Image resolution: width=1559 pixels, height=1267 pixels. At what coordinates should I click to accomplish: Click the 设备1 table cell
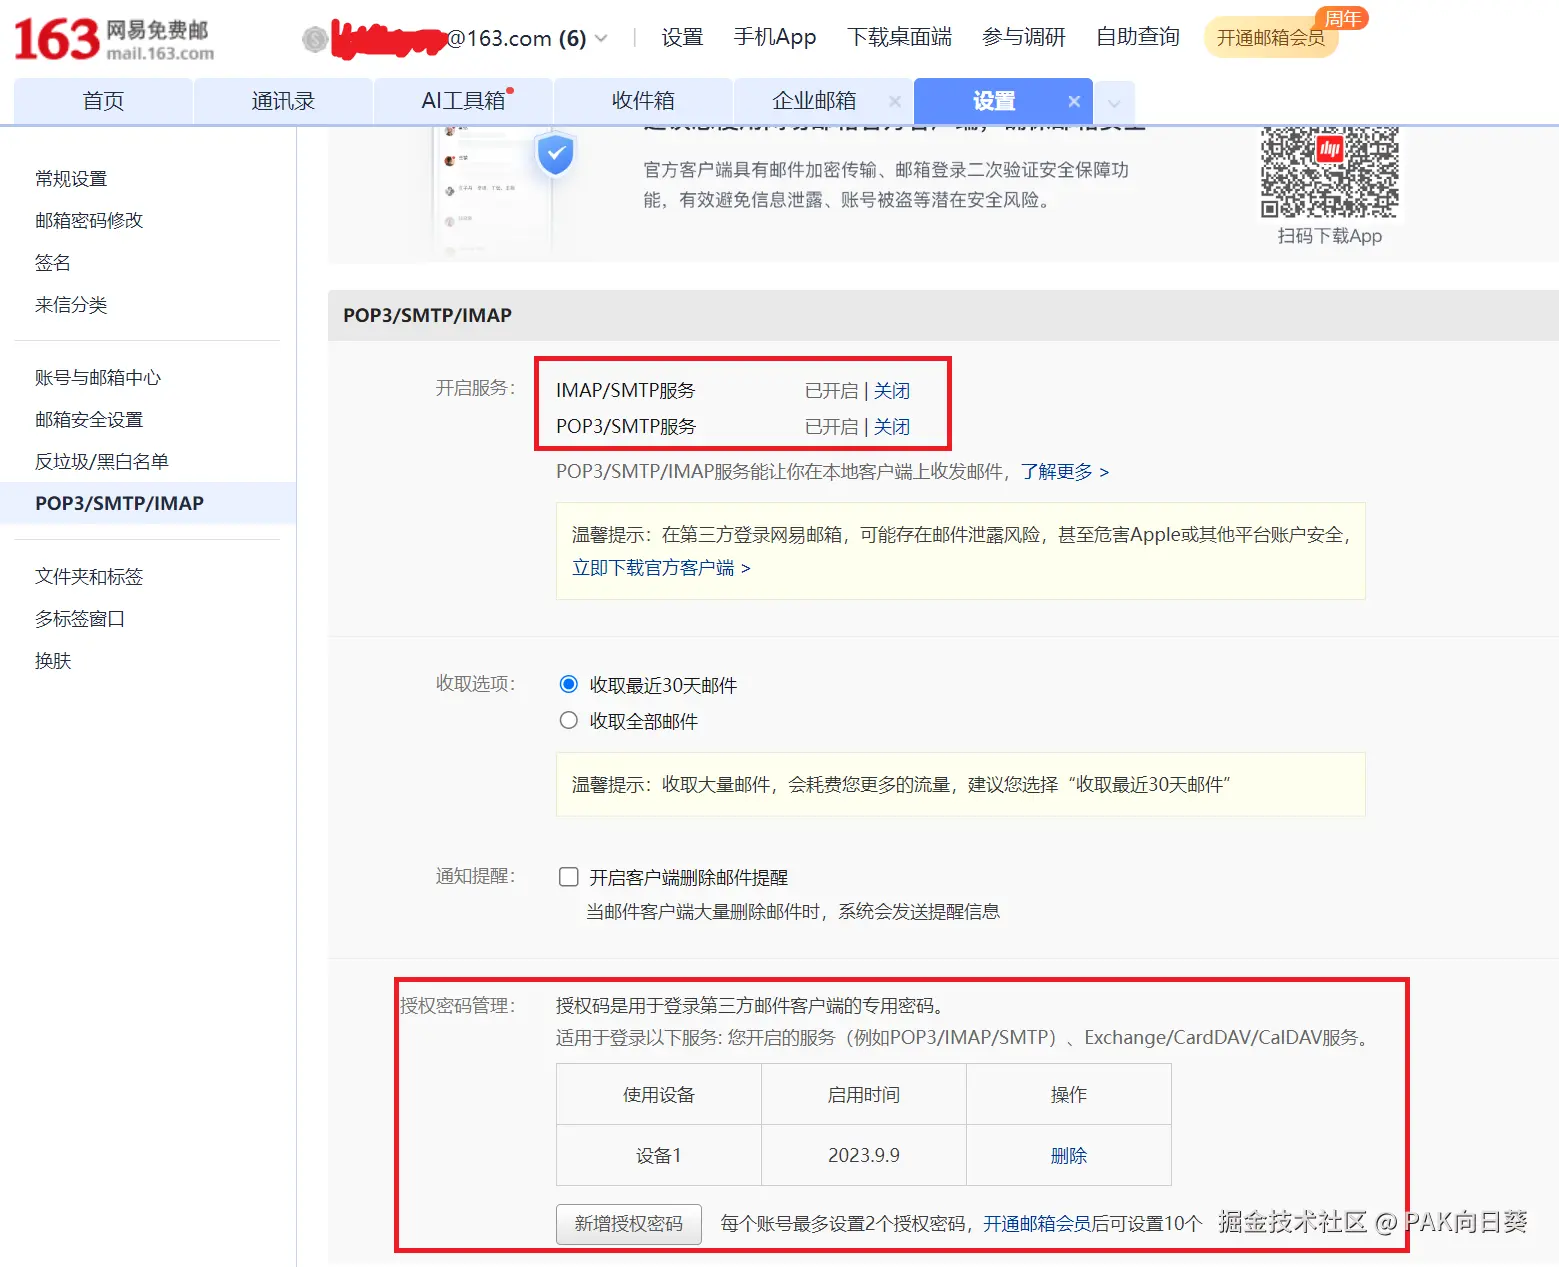[x=659, y=1155]
